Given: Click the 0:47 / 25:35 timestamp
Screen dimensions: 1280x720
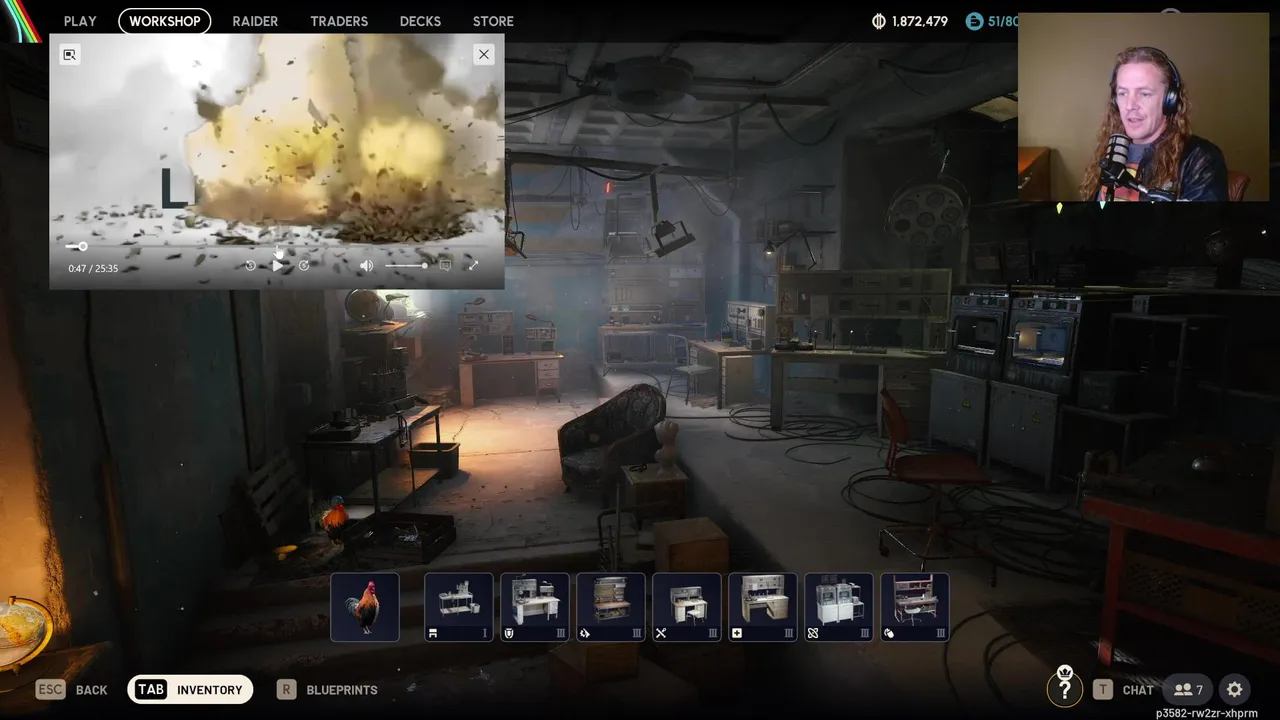Looking at the screenshot, I should pos(93,269).
